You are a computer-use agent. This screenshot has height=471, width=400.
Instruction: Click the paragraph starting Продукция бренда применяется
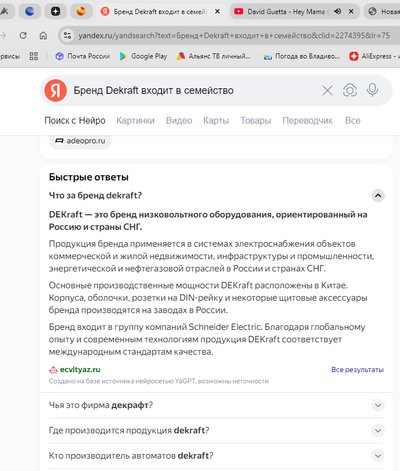click(x=211, y=256)
